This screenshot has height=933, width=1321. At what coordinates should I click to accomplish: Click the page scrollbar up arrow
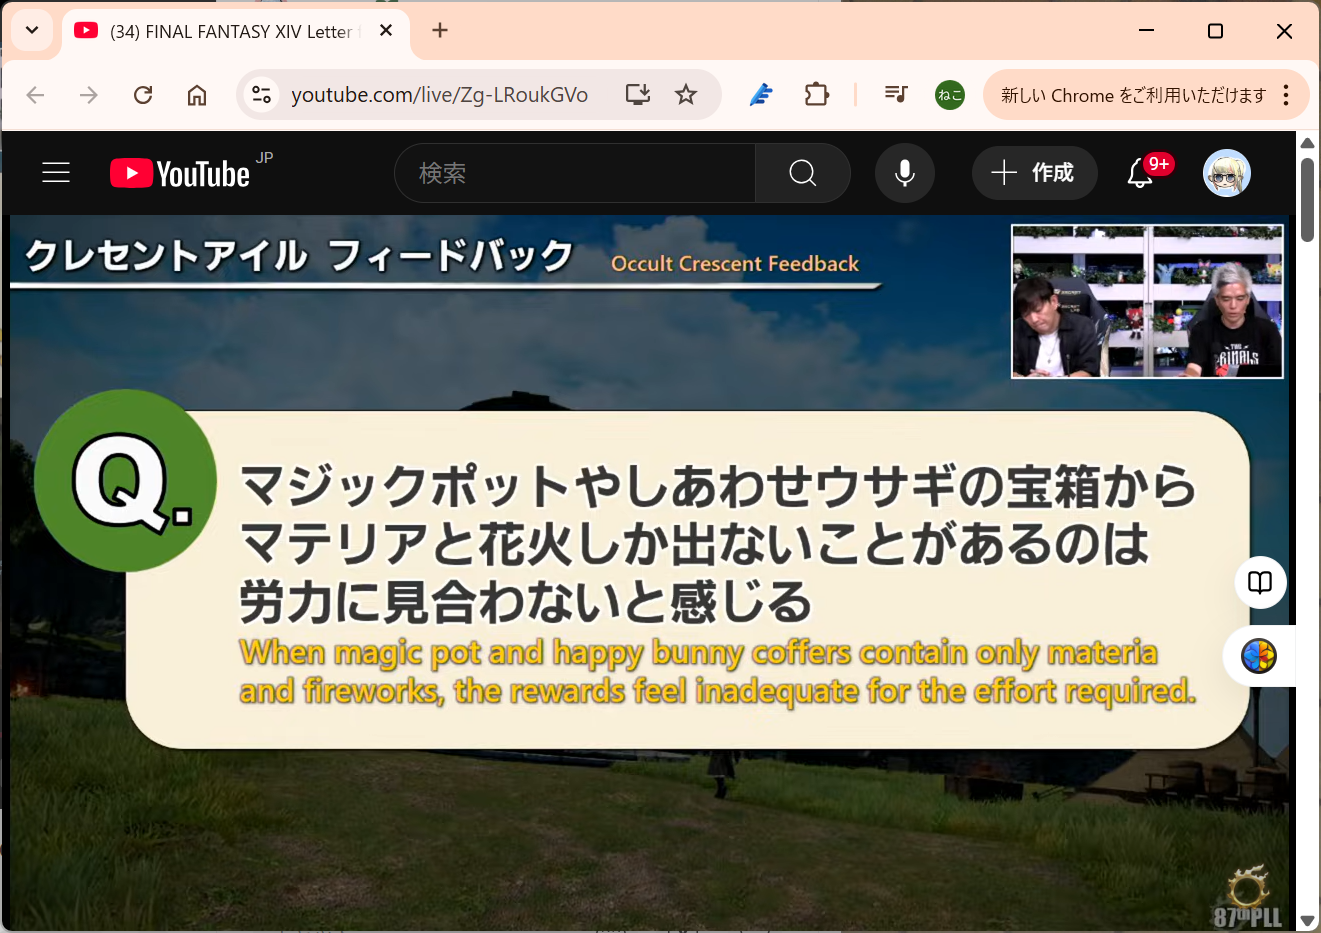pos(1307,143)
